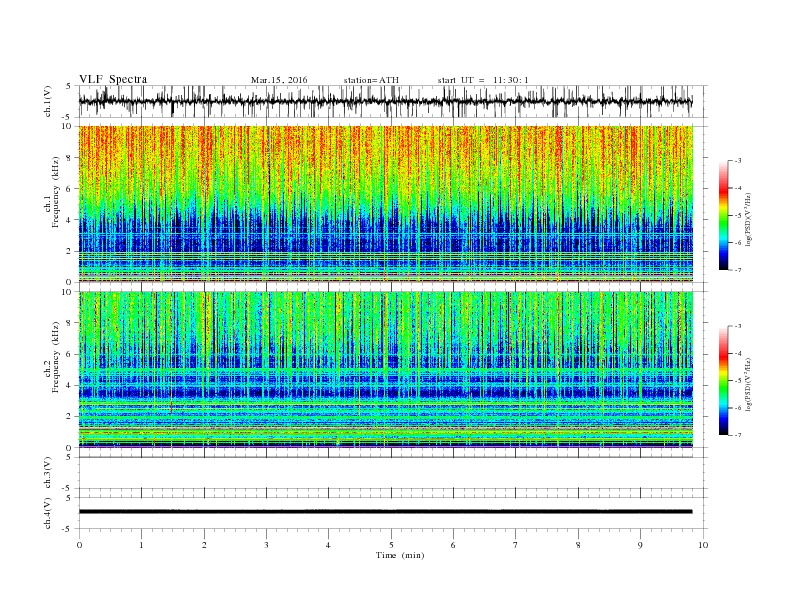Click time axis tick label "10"
Viewport: 792px width, 612px height.
[x=703, y=545]
